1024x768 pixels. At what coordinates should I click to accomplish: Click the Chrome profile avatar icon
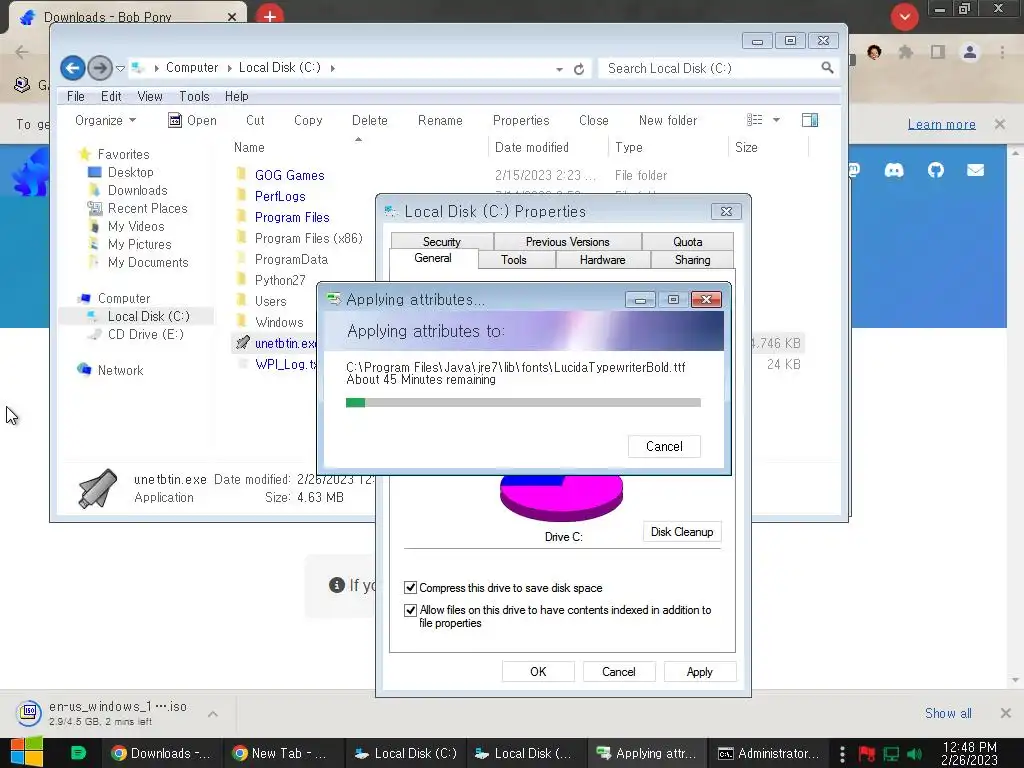click(x=970, y=52)
